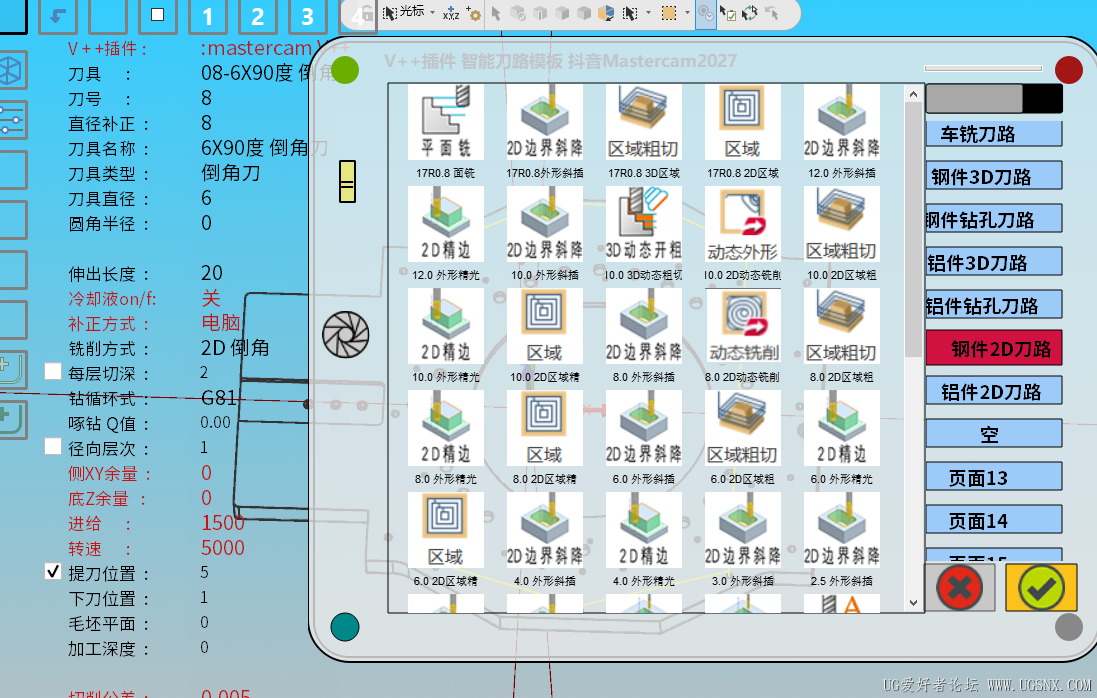Pick the 12.0 外形精光 2D精边 template
The height and width of the screenshot is (698, 1097).
[445, 222]
